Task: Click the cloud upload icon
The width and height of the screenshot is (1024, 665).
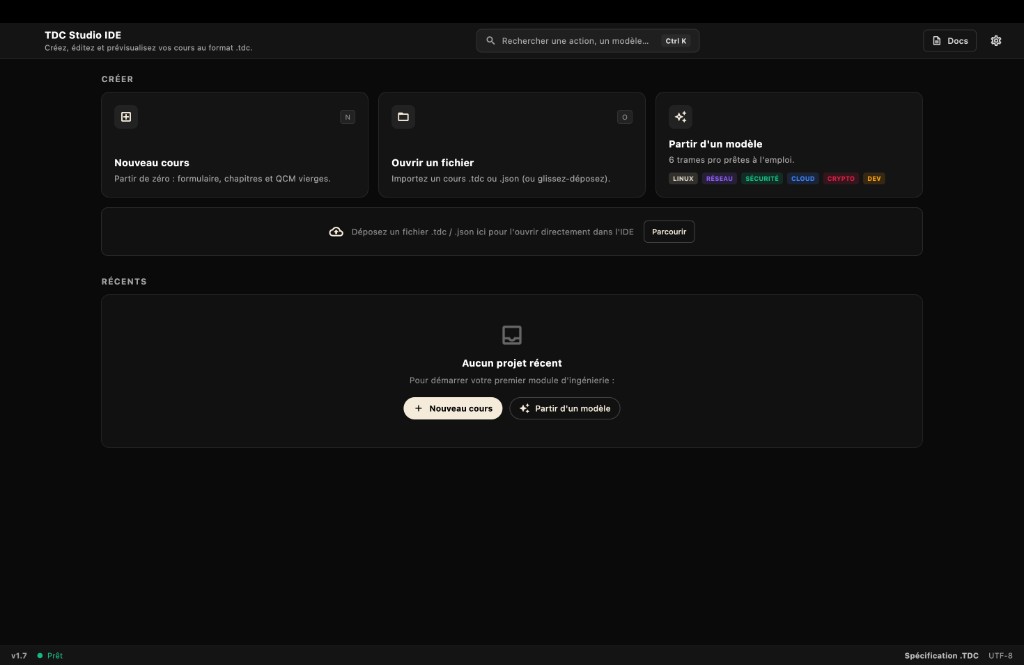Action: click(336, 232)
